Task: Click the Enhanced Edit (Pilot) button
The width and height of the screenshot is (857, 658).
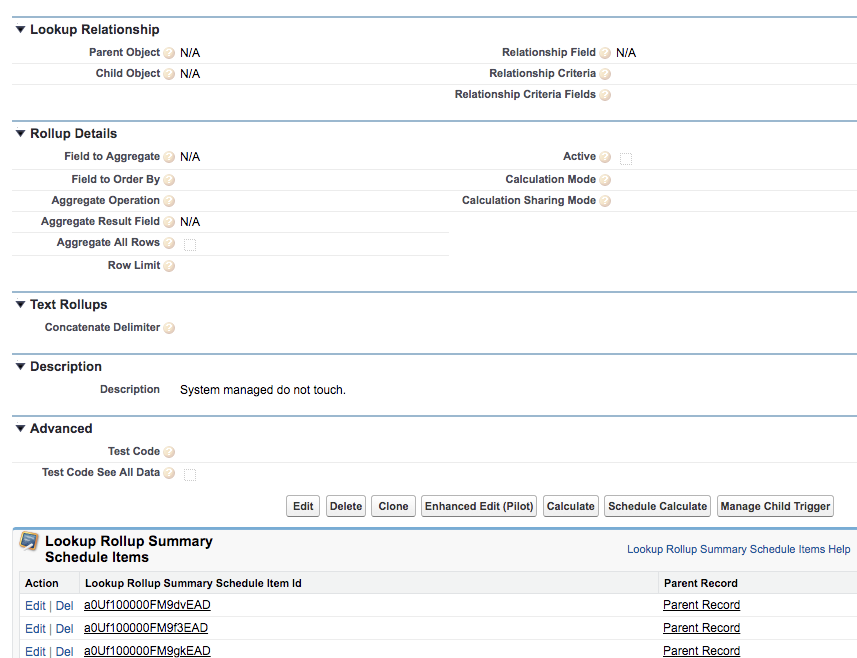Action: coord(478,506)
